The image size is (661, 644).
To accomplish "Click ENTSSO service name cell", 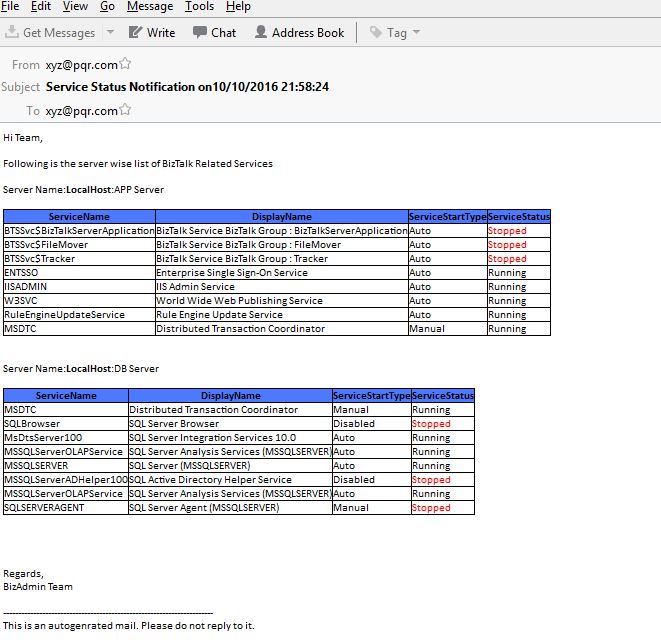I will [79, 273].
